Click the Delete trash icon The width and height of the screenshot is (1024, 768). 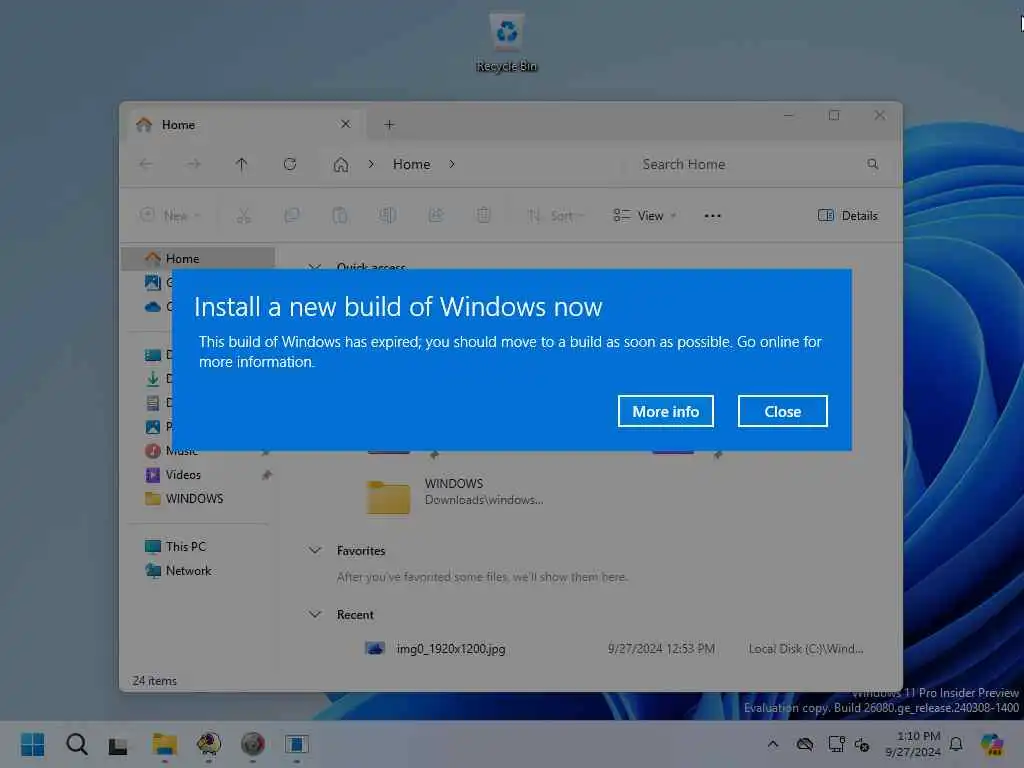pyautogui.click(x=483, y=216)
